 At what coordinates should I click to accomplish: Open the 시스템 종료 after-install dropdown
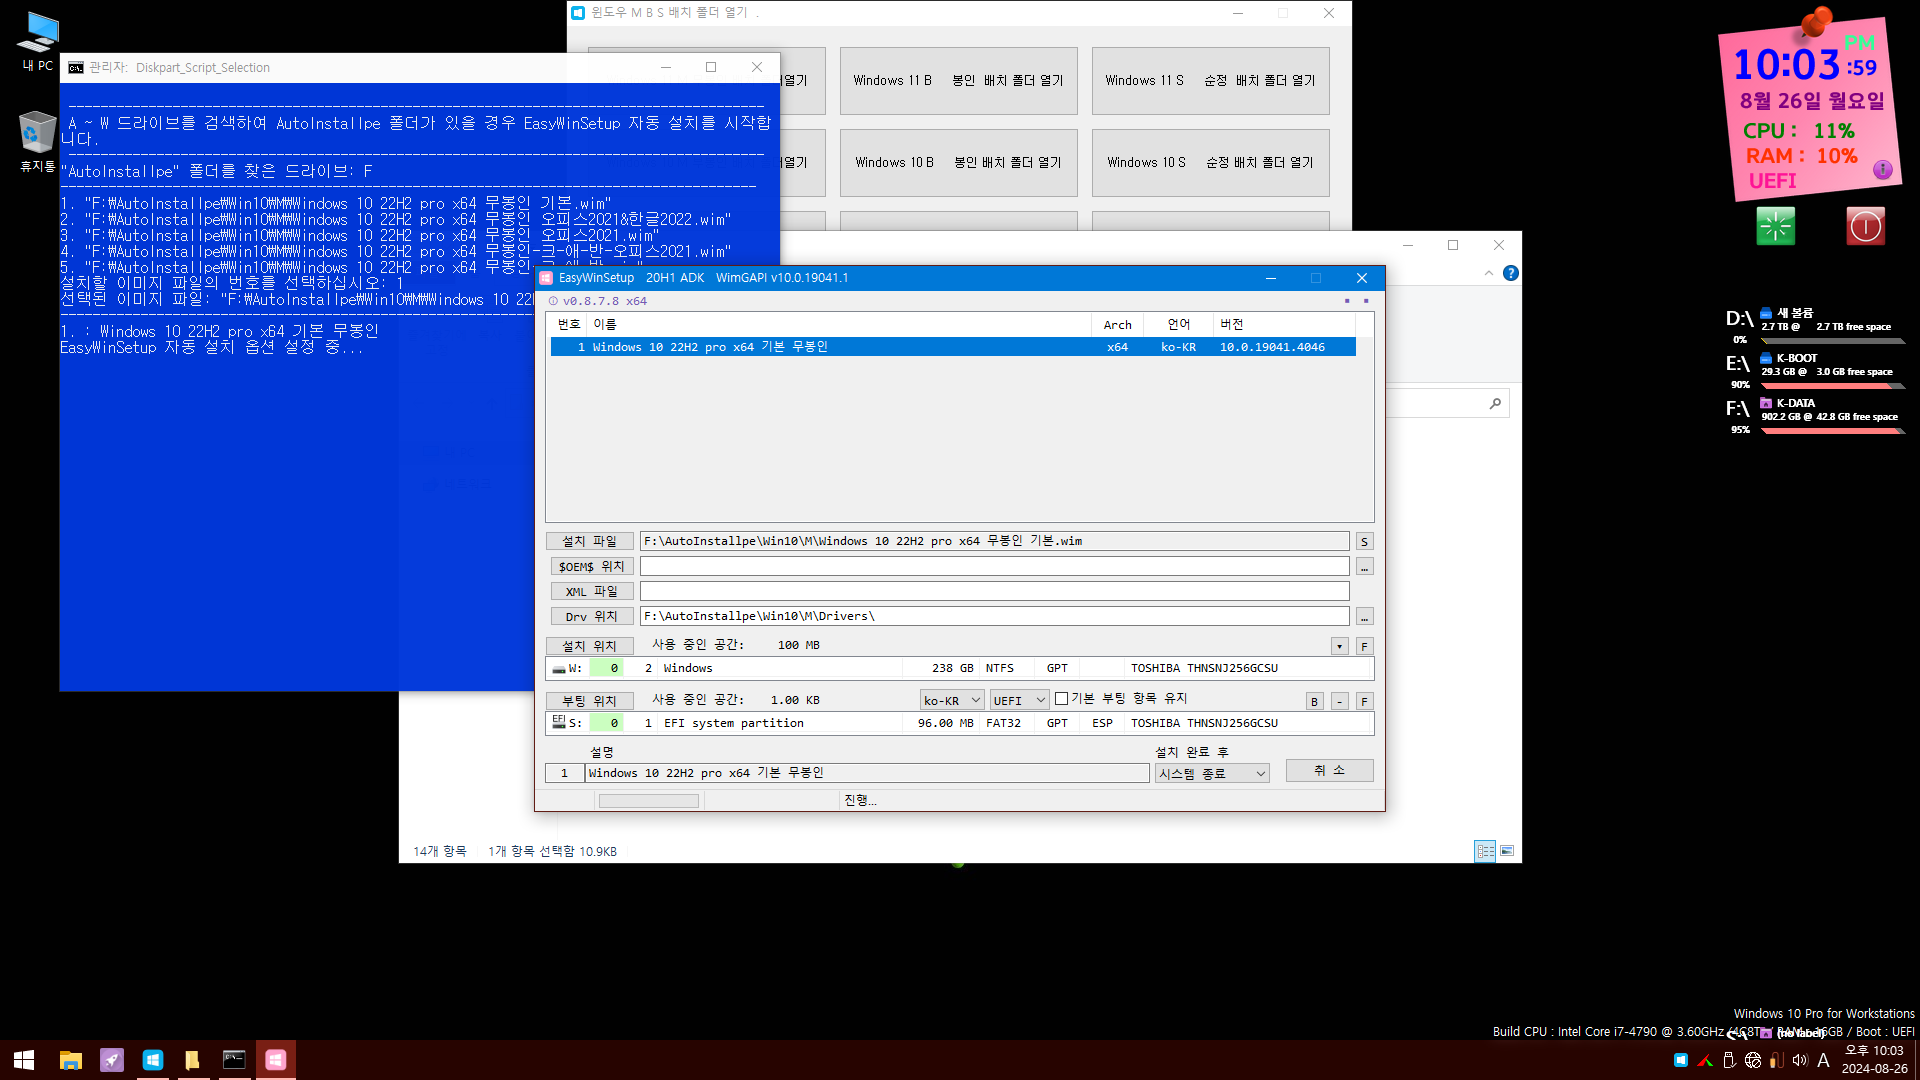[1212, 773]
